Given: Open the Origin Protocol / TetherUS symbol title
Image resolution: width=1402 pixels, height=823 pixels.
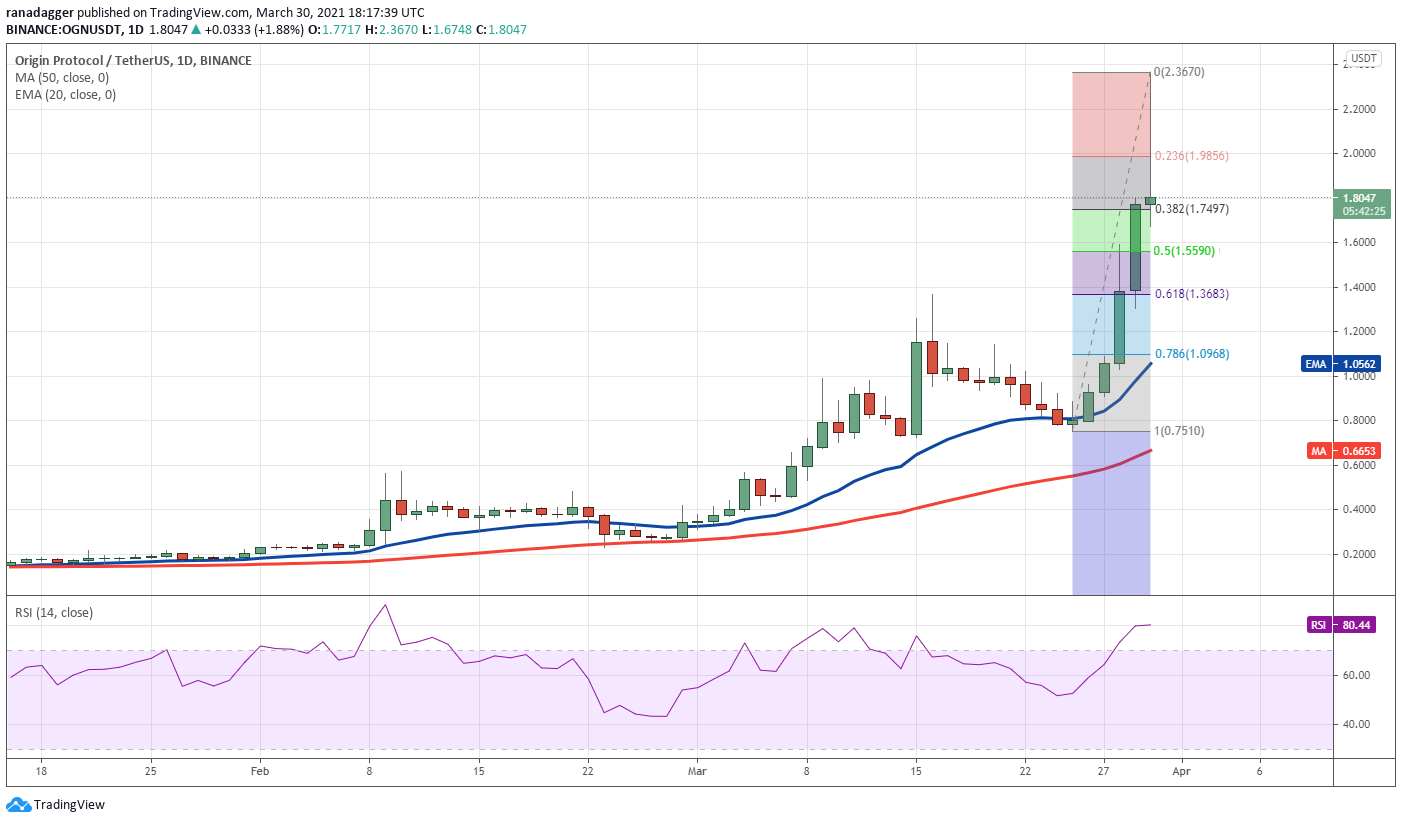Looking at the screenshot, I should (133, 61).
